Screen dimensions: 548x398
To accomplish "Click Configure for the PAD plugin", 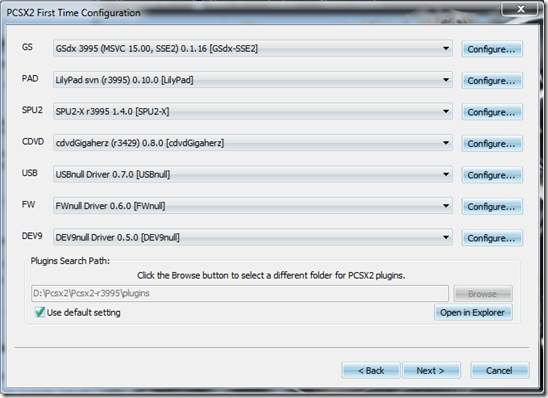I will [x=492, y=81].
